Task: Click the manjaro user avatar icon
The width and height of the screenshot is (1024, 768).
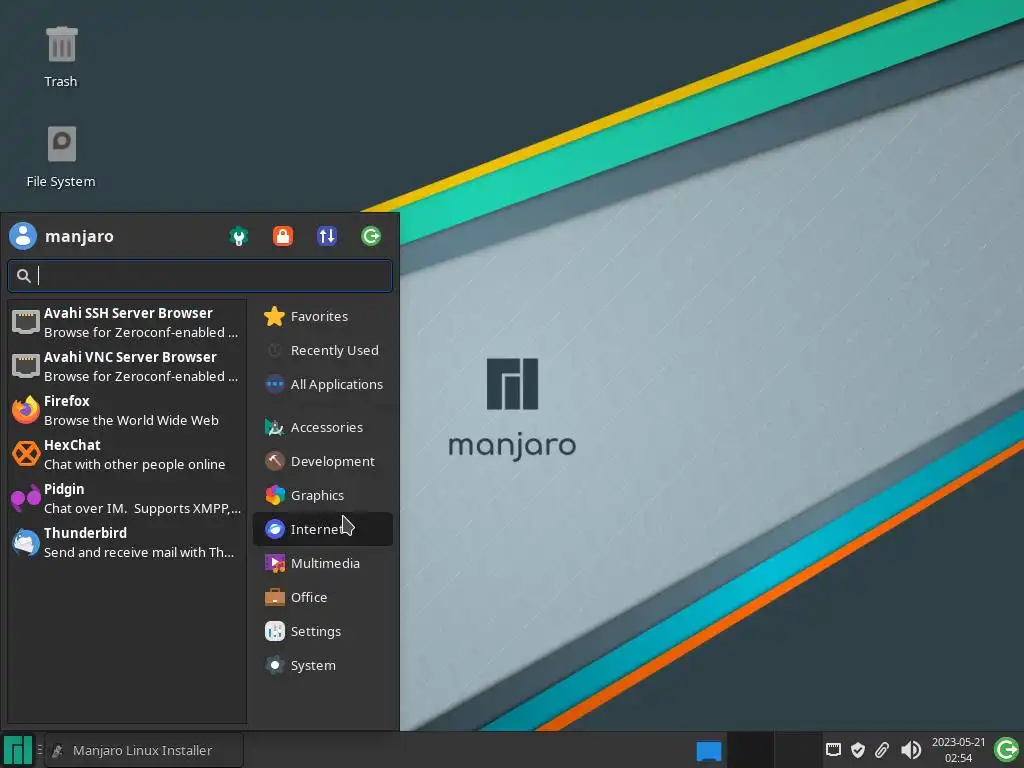Action: point(23,236)
